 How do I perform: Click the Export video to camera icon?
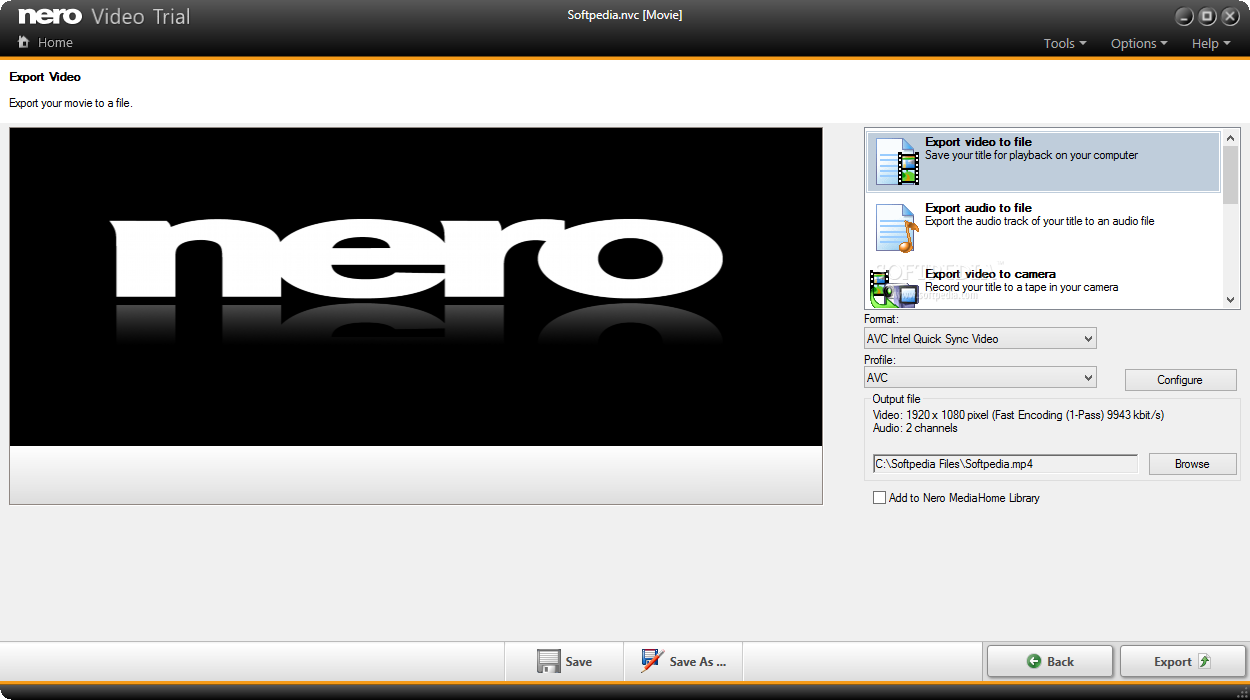coord(894,288)
